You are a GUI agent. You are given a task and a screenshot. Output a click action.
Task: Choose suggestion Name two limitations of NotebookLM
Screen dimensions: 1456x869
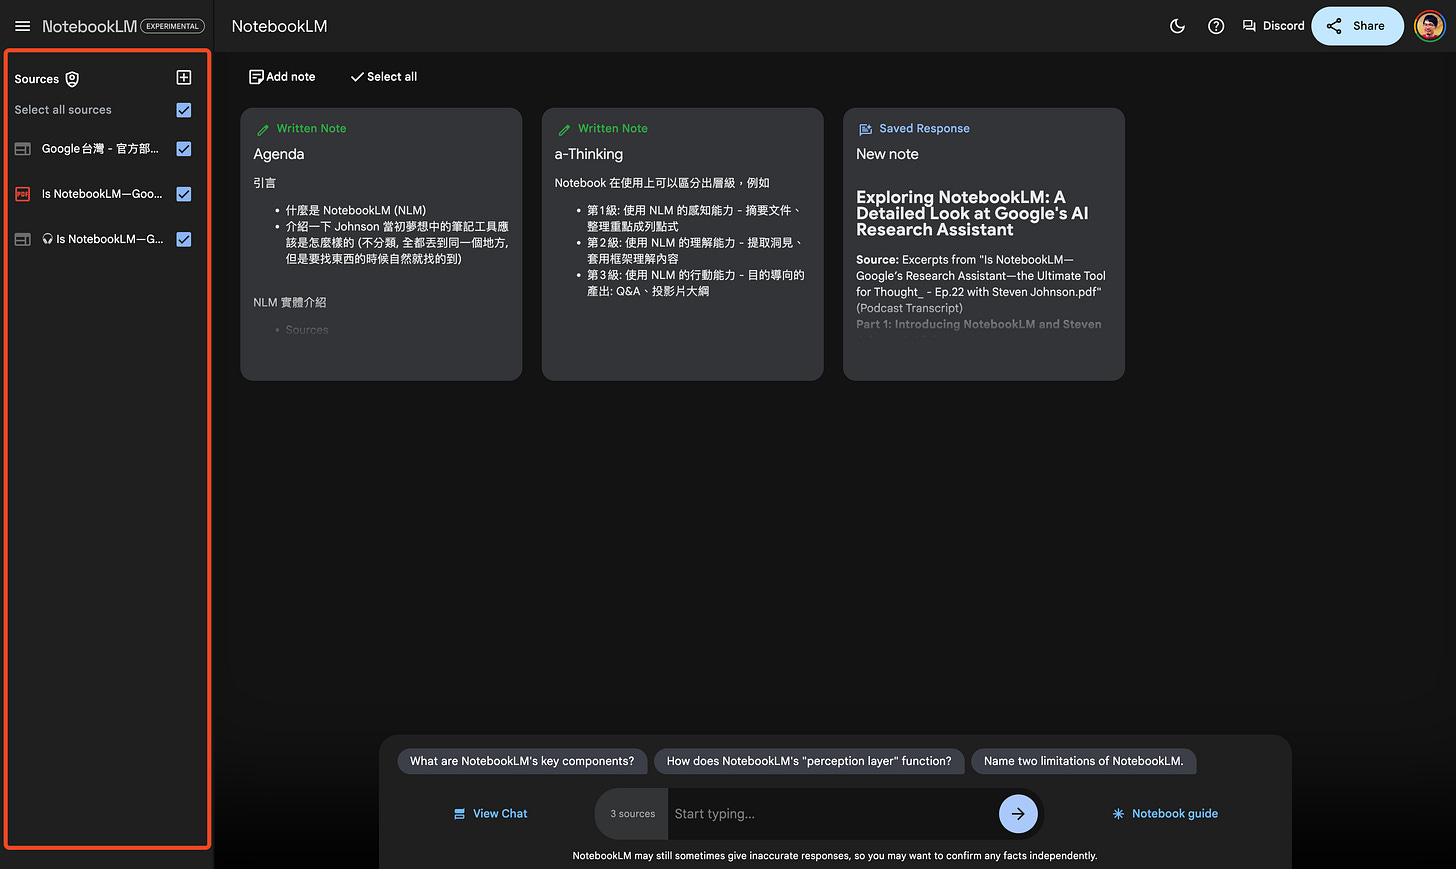coord(1083,761)
